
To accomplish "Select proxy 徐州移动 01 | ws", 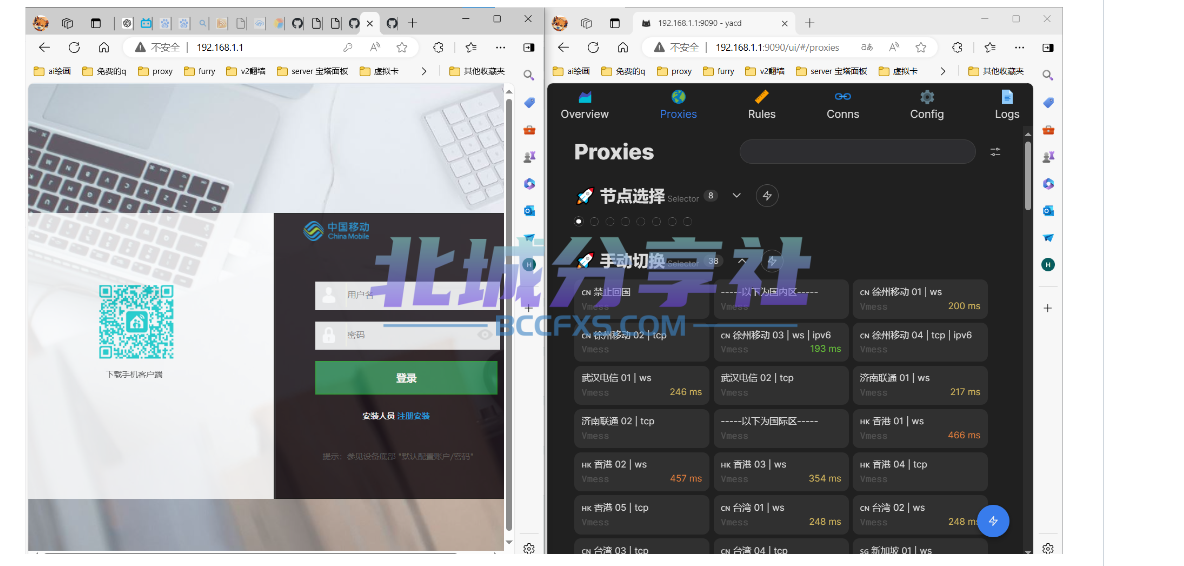I will (x=920, y=299).
